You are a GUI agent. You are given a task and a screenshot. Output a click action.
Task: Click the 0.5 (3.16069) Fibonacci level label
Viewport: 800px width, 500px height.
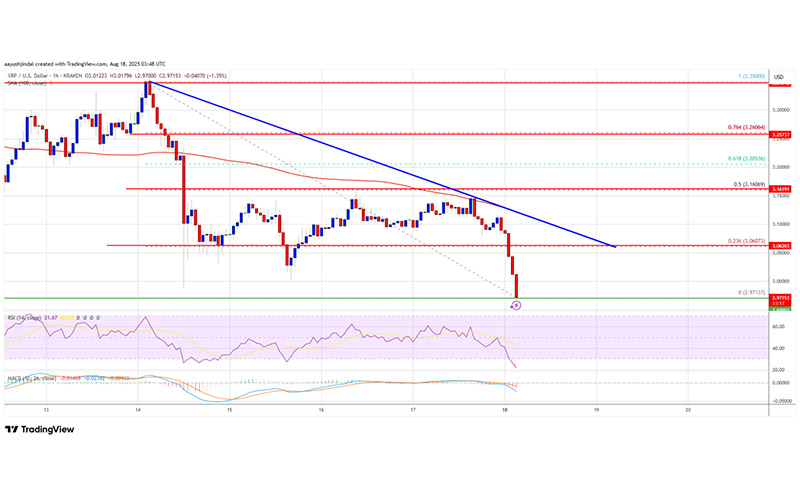749,184
